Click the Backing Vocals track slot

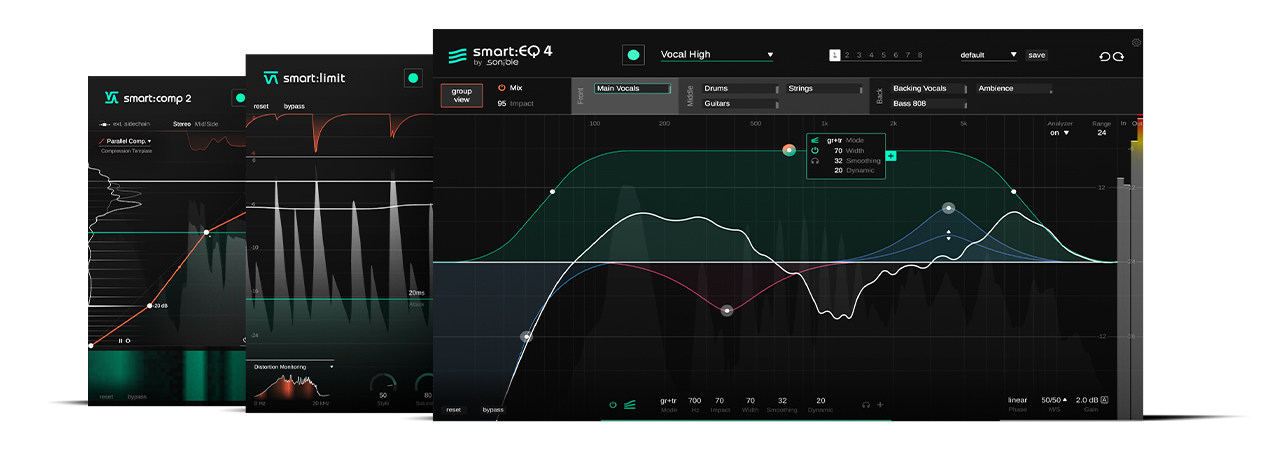click(x=927, y=89)
